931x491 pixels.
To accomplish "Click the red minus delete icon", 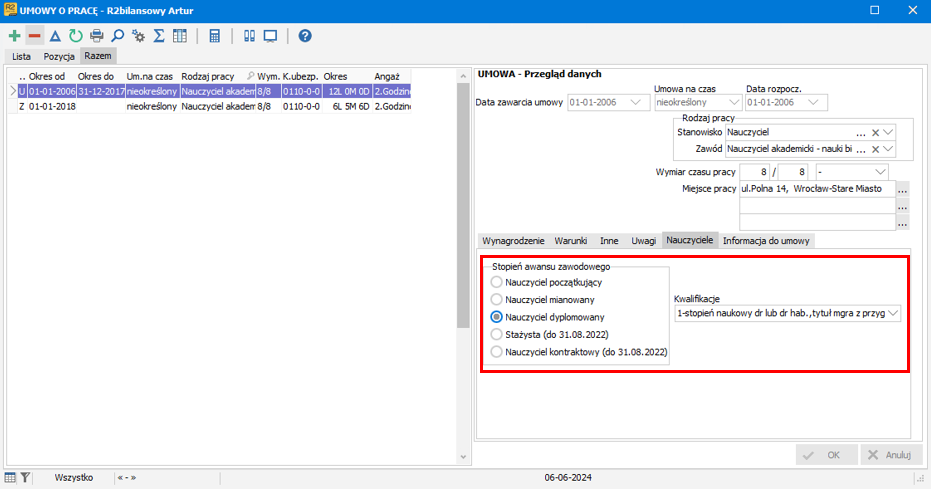I will 34,36.
